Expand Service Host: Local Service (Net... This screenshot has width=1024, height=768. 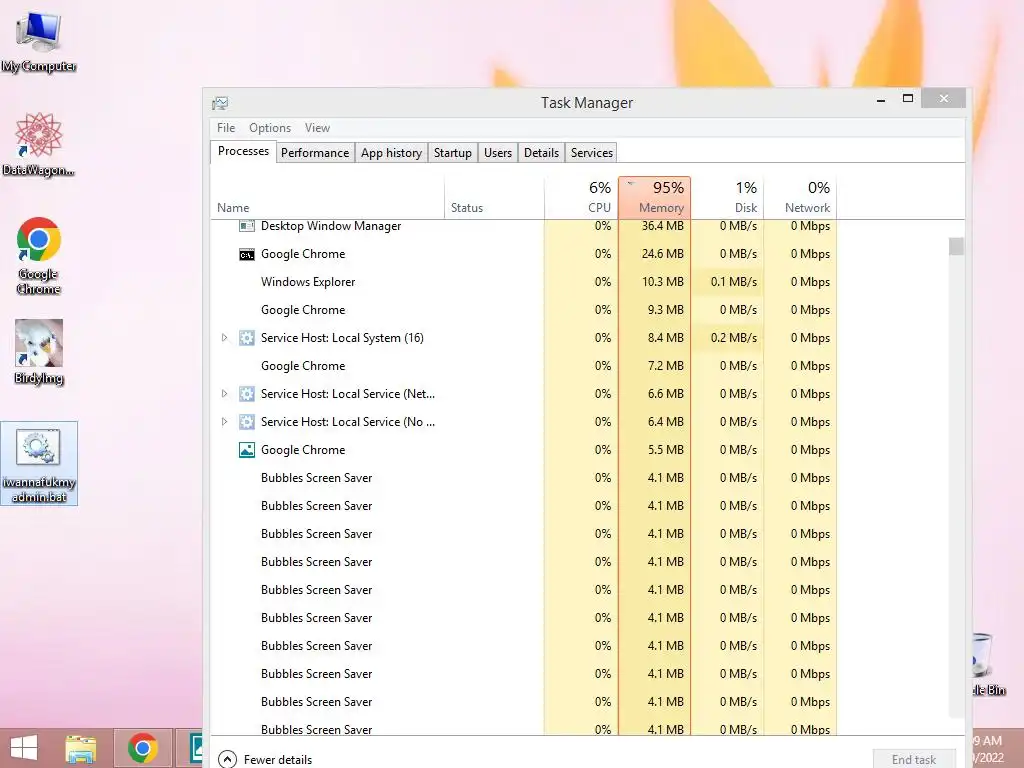tap(224, 394)
